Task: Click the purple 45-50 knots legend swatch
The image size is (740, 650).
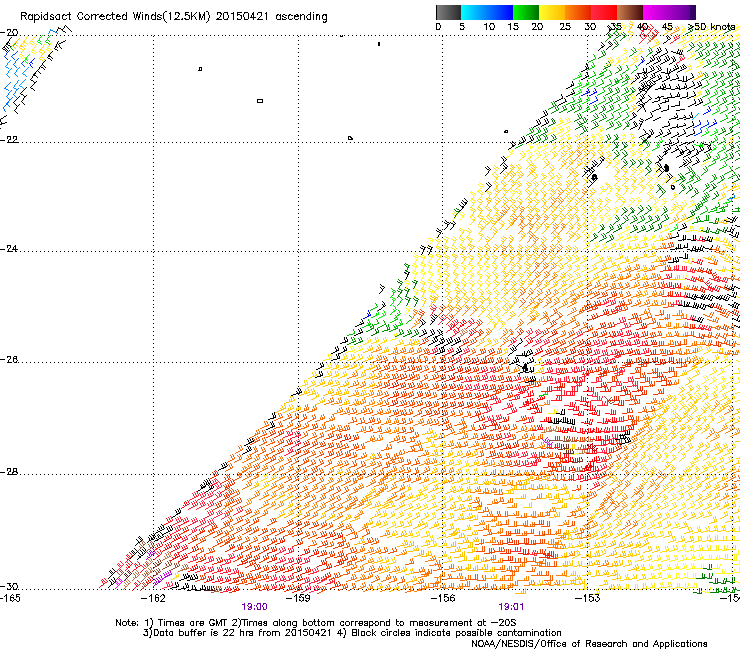Action: point(682,12)
